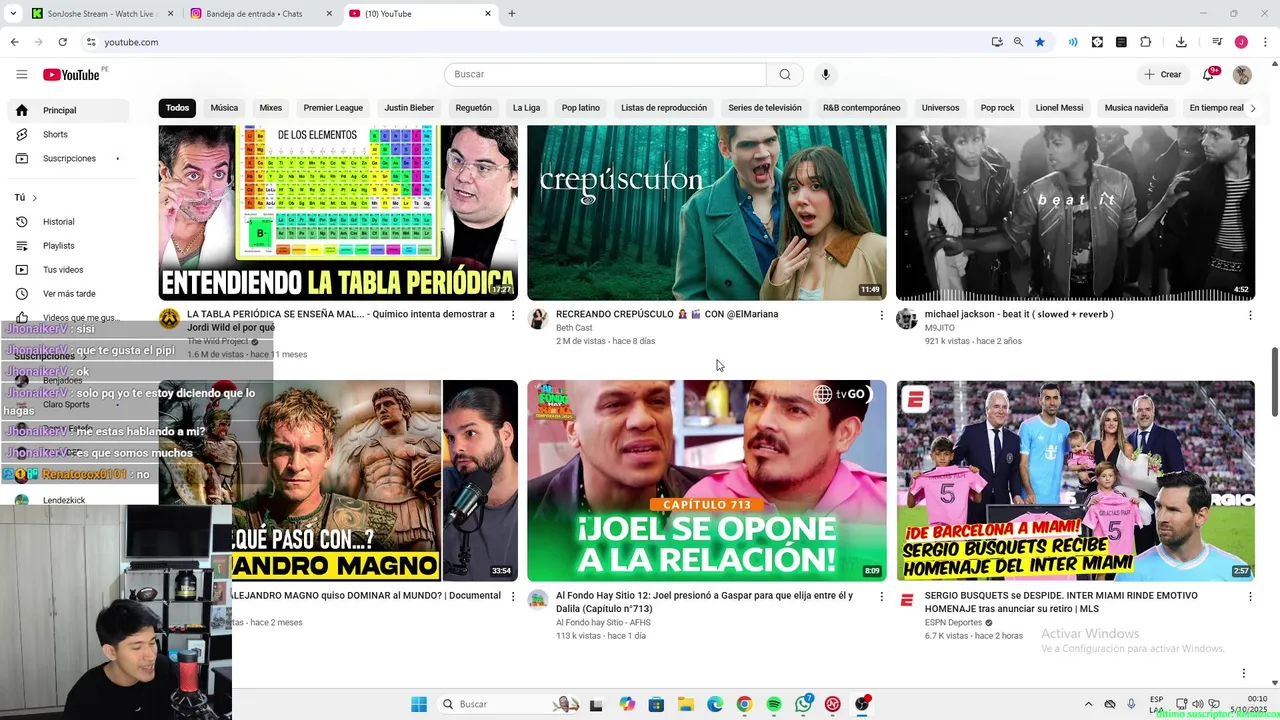Open options for michael jackson beat it video

(1250, 315)
